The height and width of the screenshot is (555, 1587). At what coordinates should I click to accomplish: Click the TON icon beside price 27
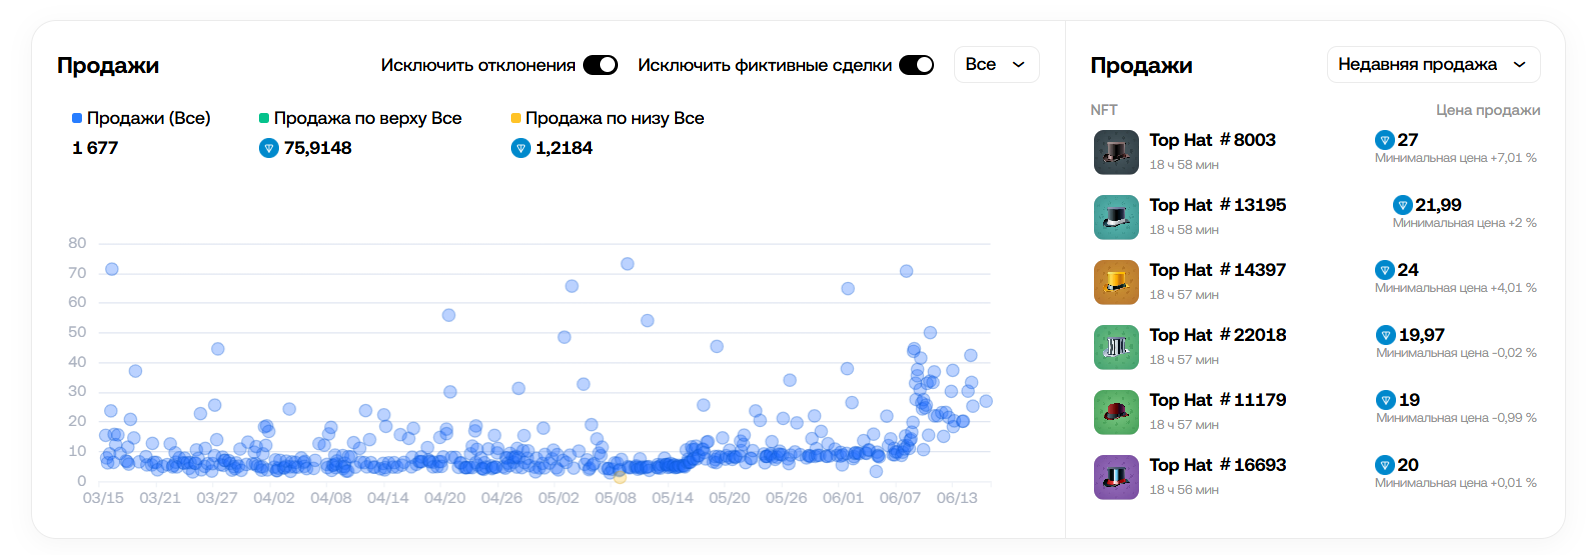pos(1385,140)
